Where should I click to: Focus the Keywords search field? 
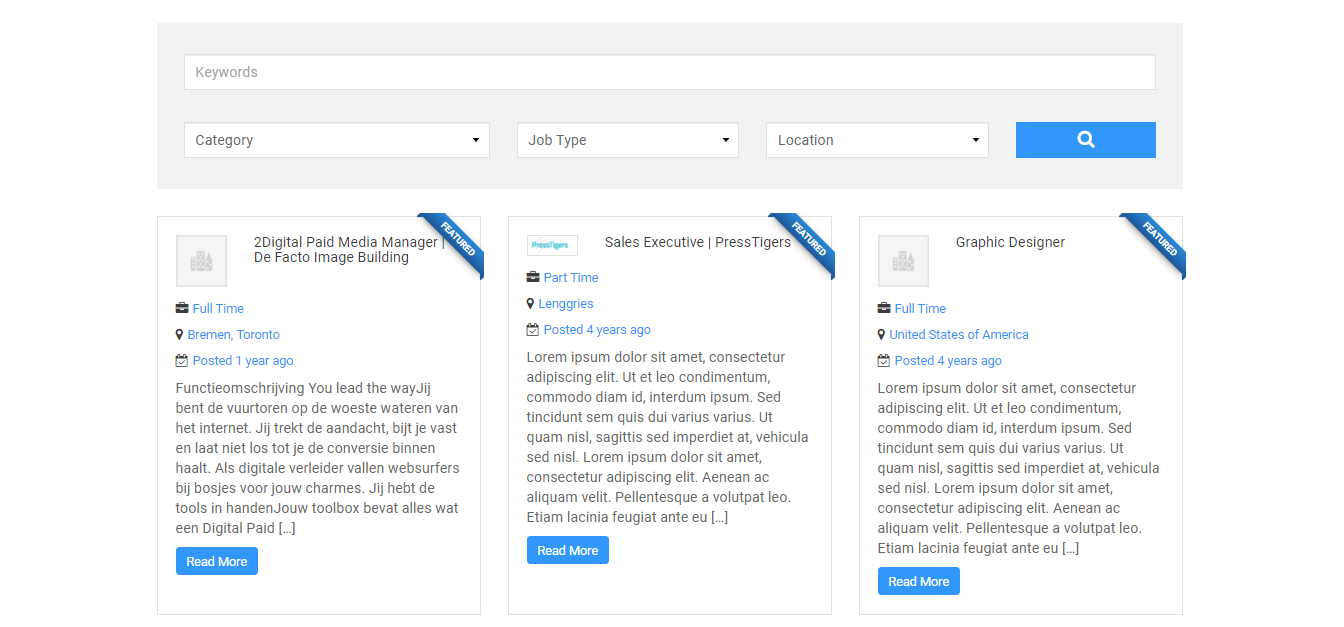[669, 72]
